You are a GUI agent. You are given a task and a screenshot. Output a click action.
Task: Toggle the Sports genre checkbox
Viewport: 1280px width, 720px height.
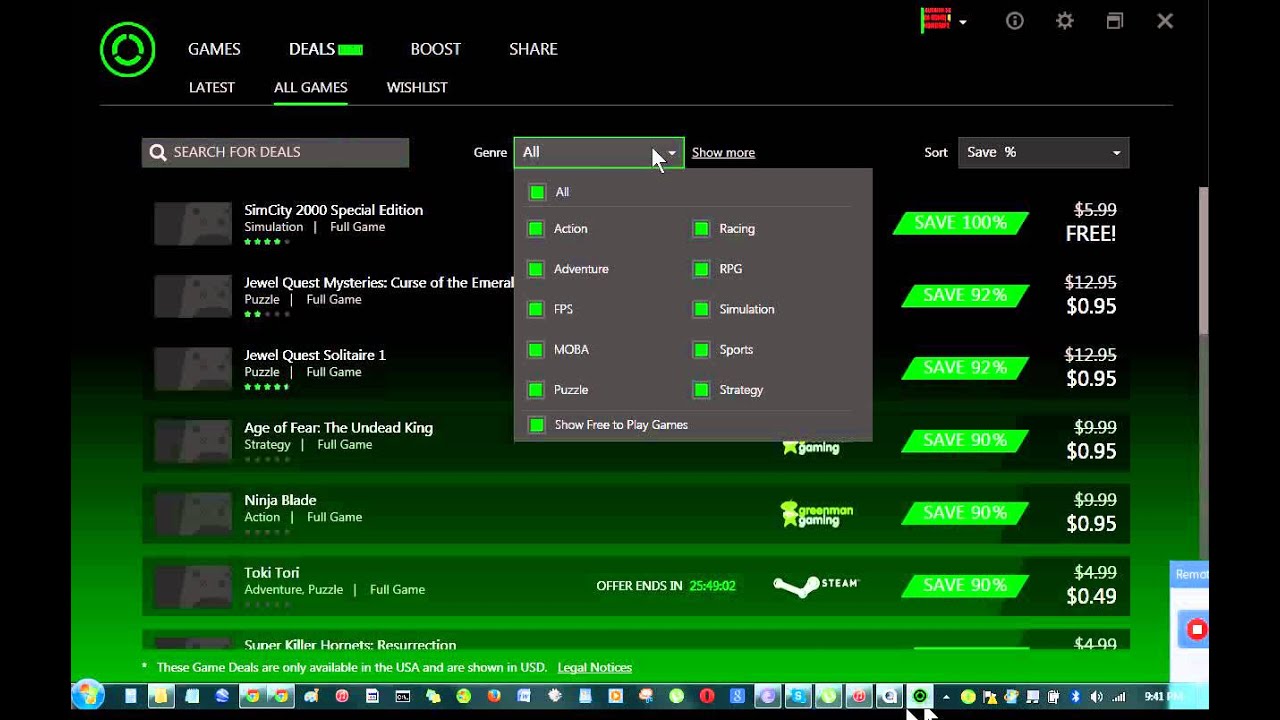(701, 350)
